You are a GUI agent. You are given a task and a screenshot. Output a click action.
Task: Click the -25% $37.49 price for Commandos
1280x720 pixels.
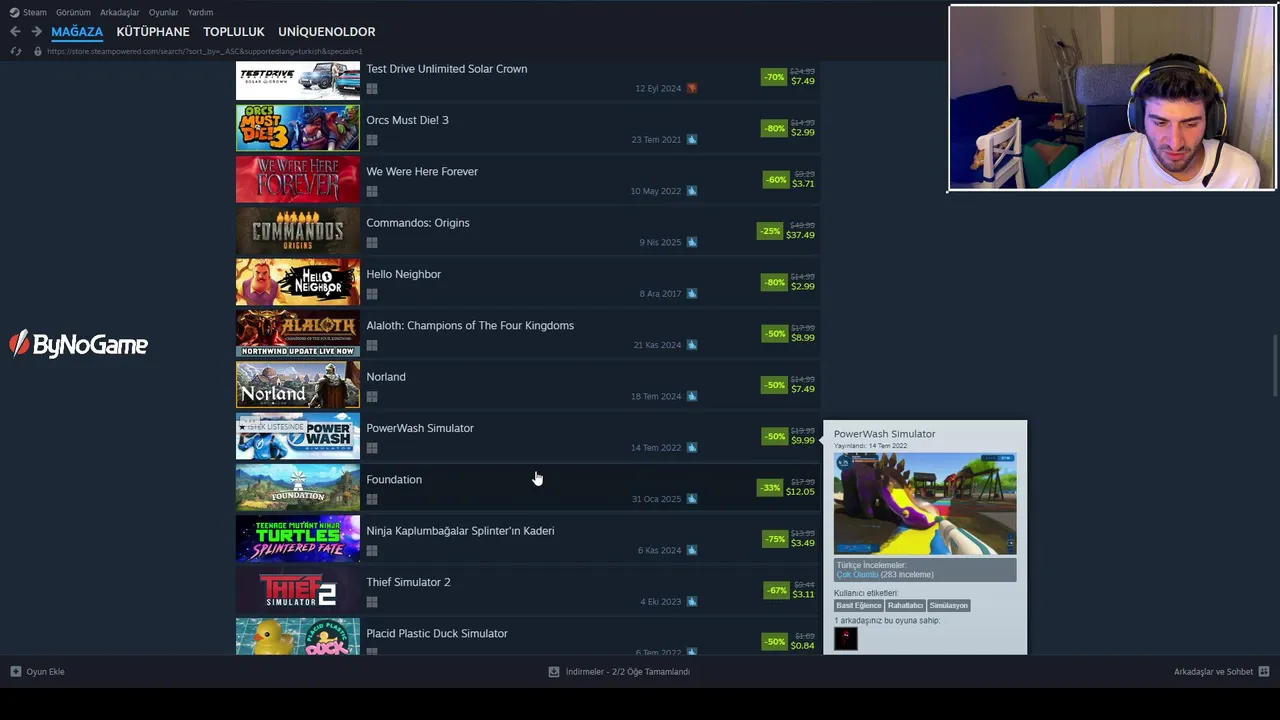click(787, 231)
